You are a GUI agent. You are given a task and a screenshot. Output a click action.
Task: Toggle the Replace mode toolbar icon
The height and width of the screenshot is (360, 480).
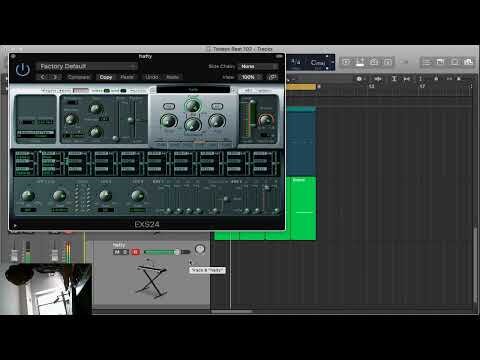tap(347, 62)
